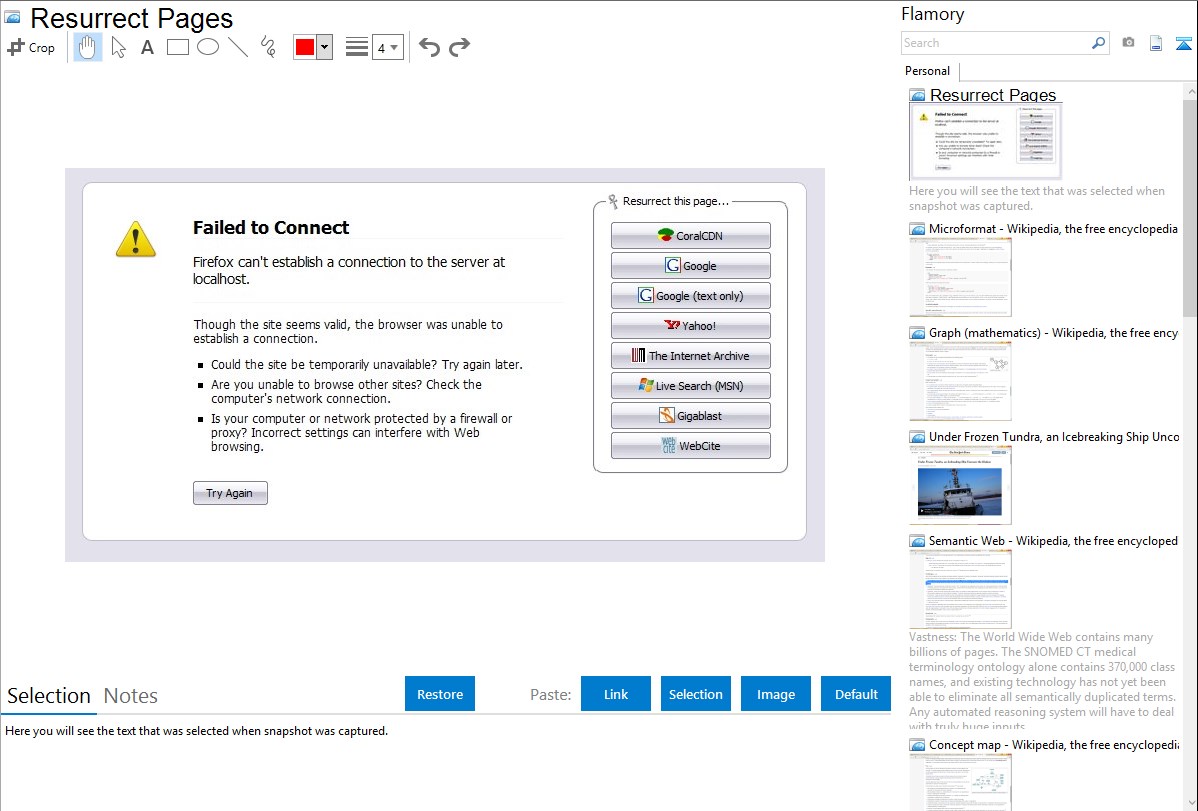Open Graph (mathematics) snapshot title
The image size is (1198, 811).
click(x=1053, y=333)
